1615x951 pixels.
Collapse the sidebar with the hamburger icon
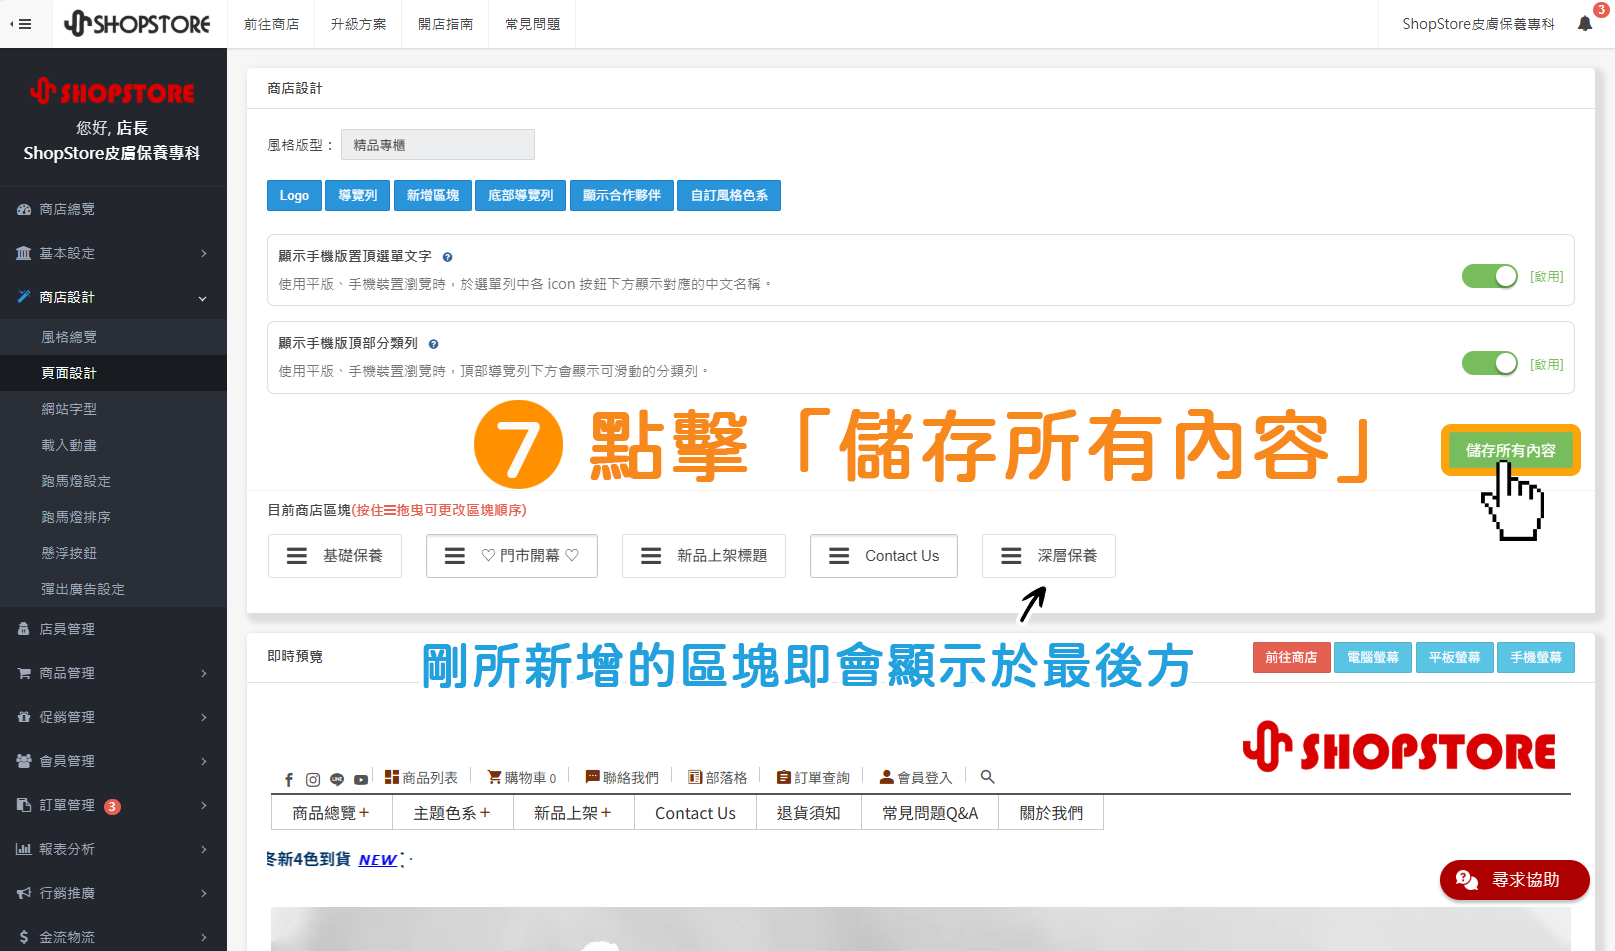(x=21, y=24)
